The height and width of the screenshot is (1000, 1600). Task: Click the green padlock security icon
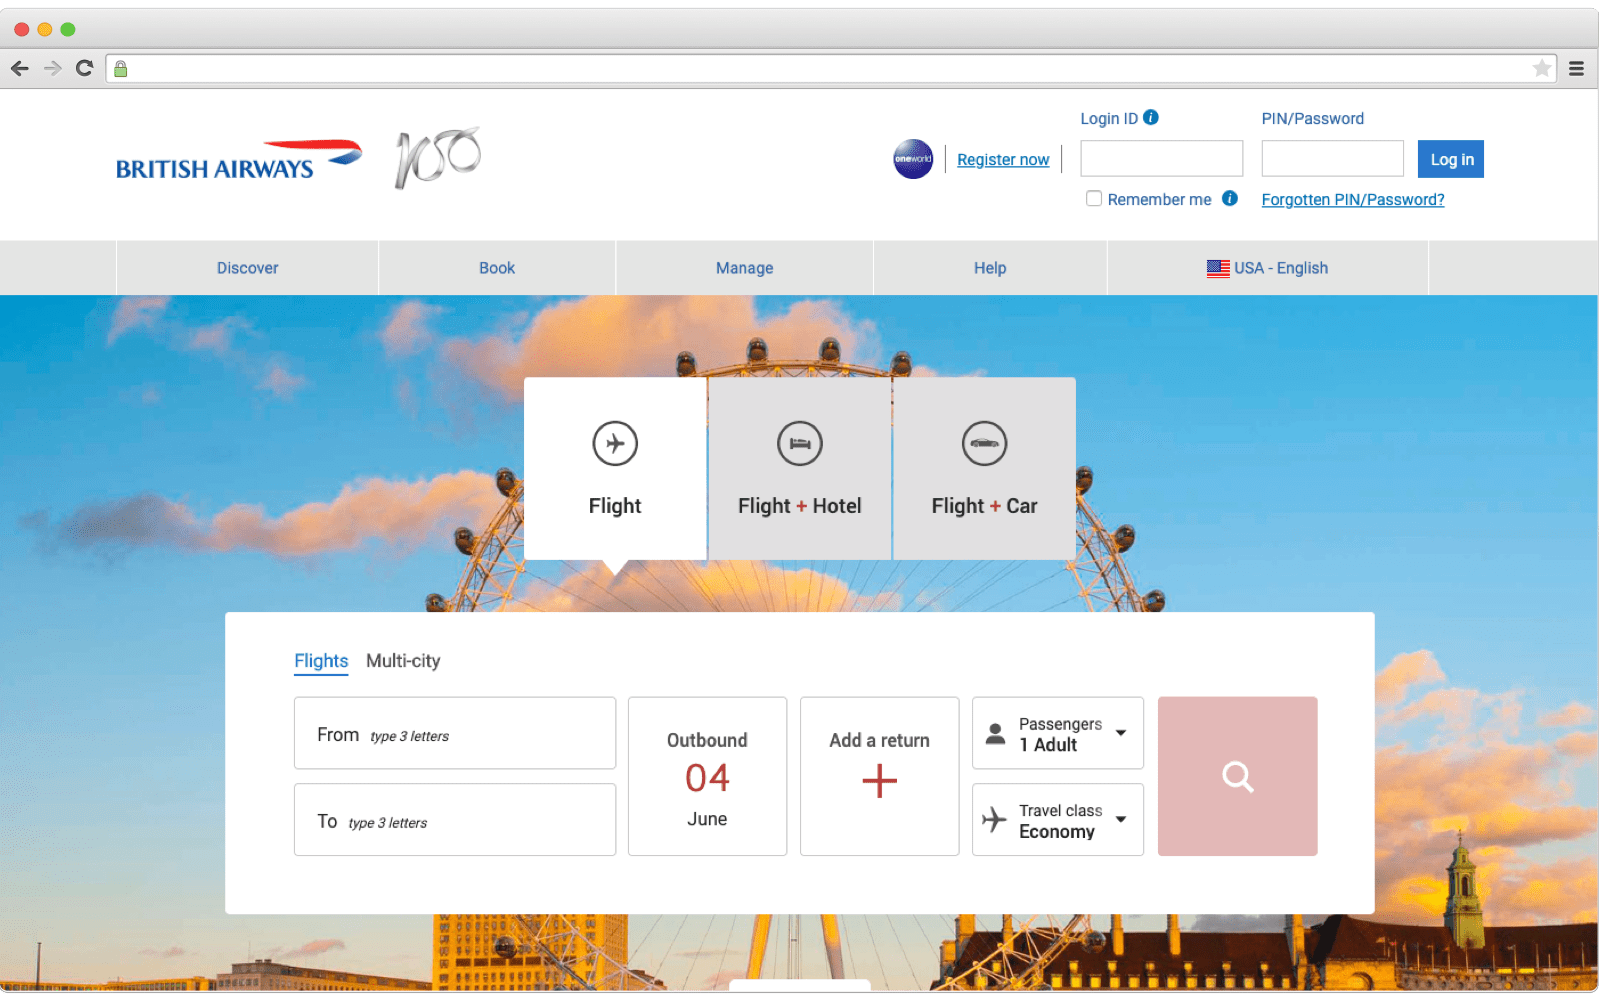tap(121, 68)
